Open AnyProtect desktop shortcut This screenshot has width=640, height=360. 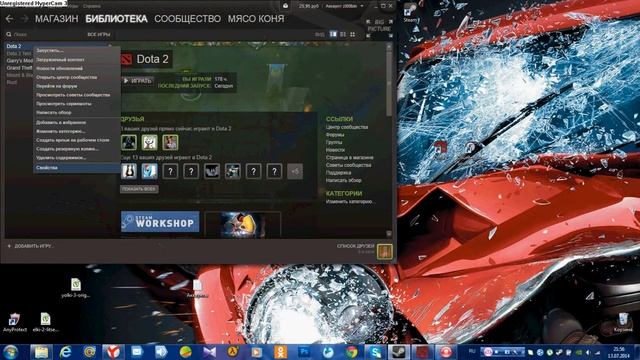coord(15,322)
